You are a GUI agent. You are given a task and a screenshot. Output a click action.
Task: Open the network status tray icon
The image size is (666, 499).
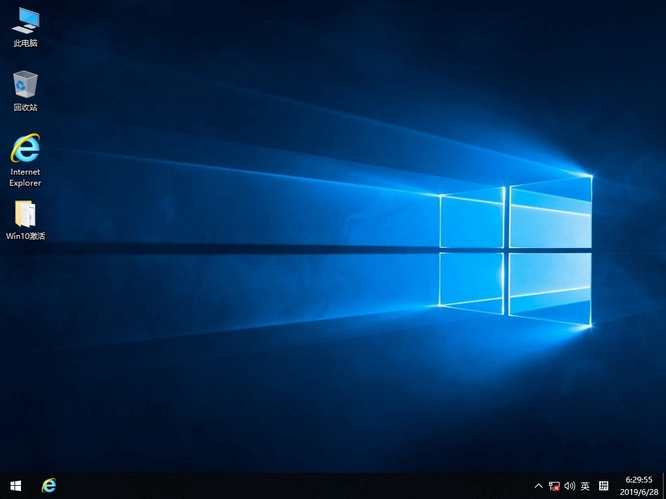554,486
